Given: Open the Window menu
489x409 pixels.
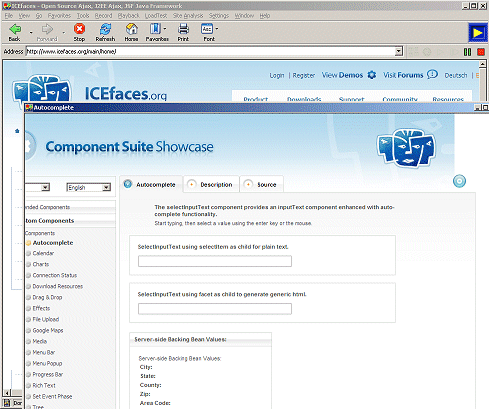Looking at the screenshot, I should point(244,16).
